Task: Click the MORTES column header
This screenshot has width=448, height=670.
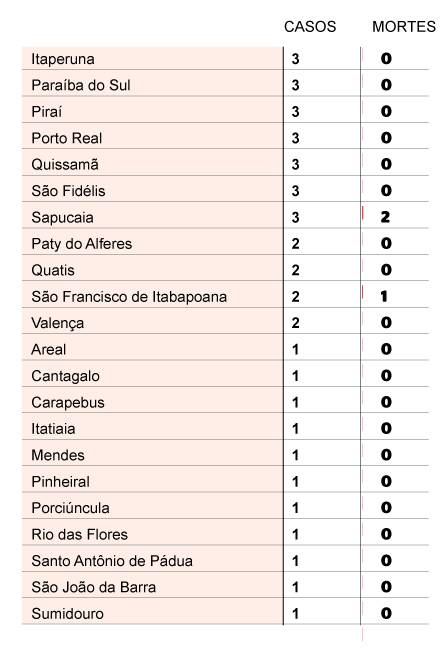Action: (404, 26)
